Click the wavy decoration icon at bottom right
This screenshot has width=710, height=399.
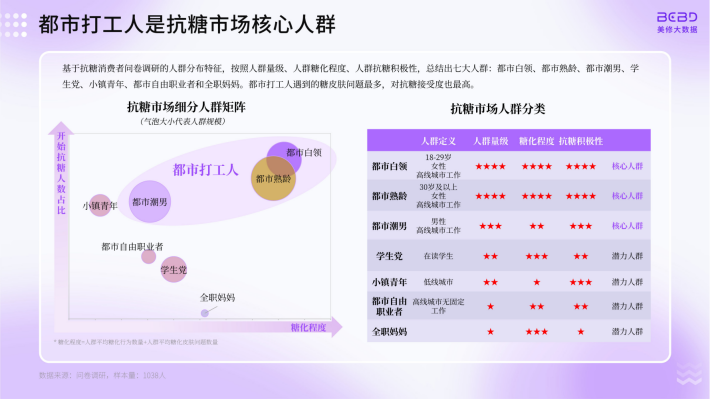coord(689,373)
